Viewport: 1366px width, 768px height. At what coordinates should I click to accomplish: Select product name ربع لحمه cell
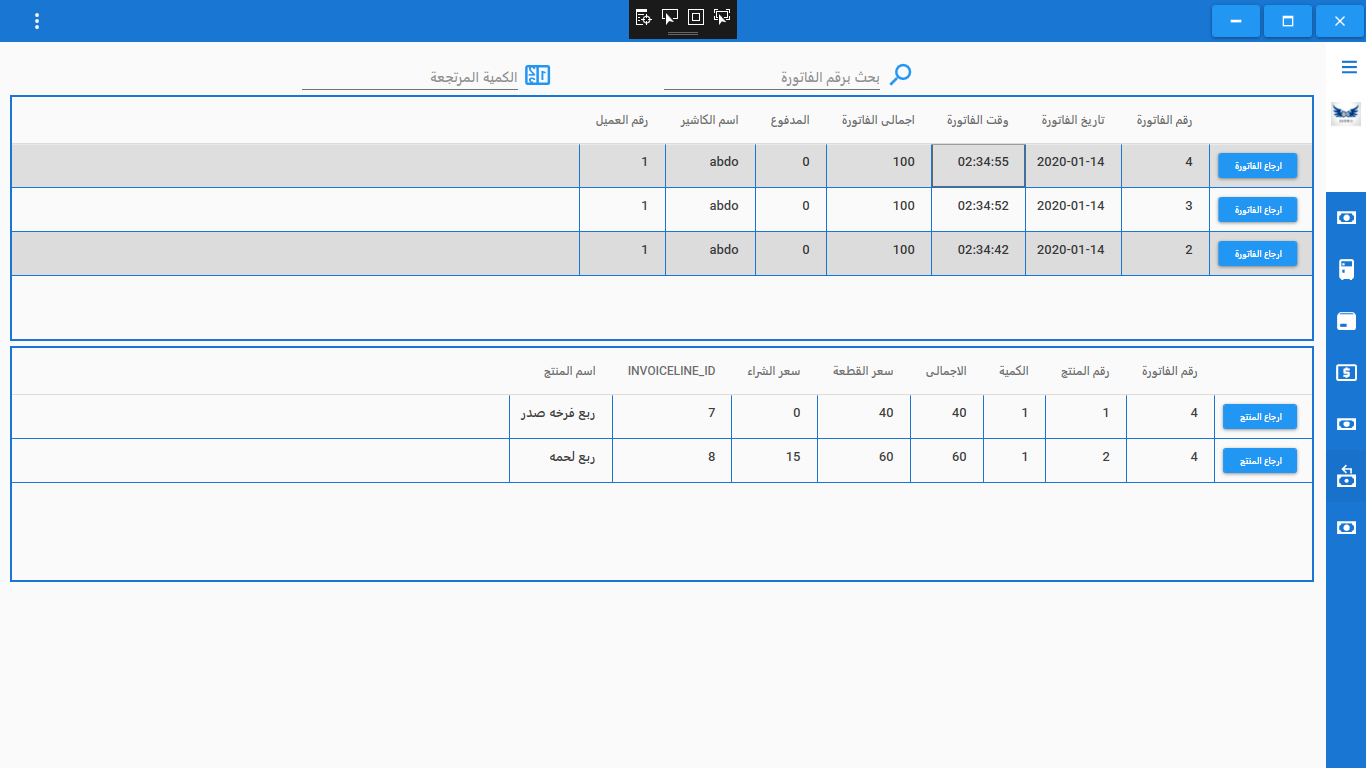561,460
